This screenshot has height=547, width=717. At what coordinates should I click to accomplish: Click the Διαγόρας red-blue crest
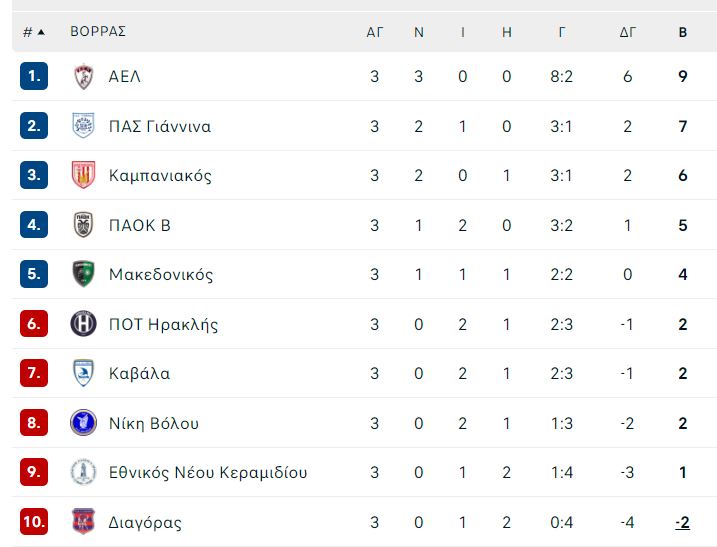tap(83, 521)
